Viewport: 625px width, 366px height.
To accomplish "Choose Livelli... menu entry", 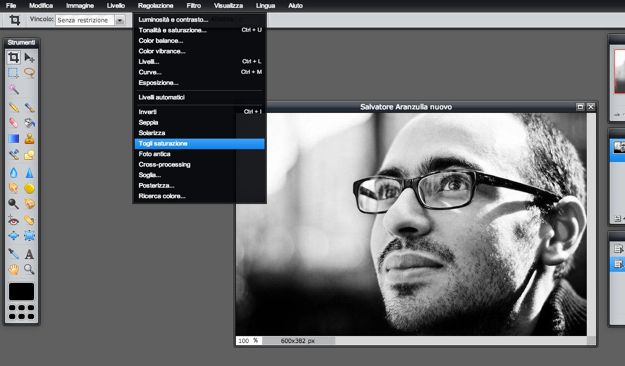I will (x=199, y=62).
